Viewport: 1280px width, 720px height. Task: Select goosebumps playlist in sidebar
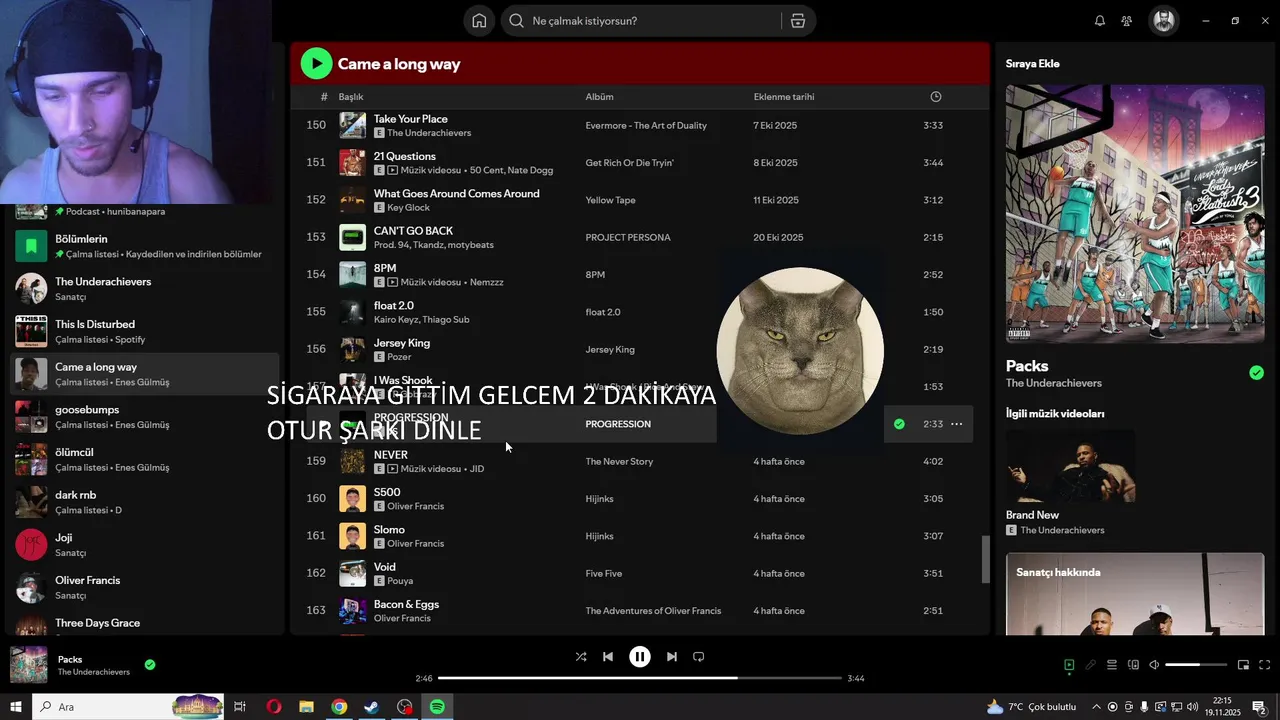point(145,416)
